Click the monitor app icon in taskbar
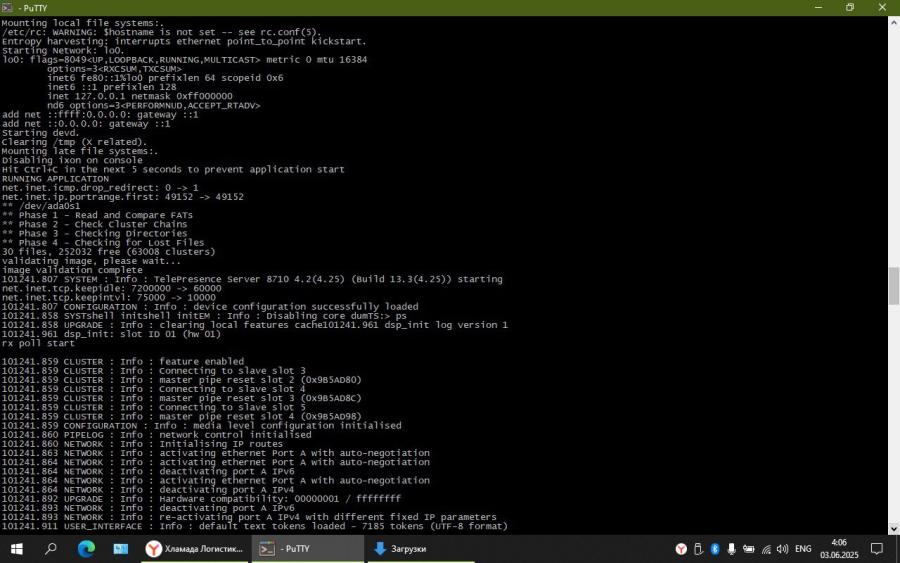900x563 pixels. click(120, 549)
